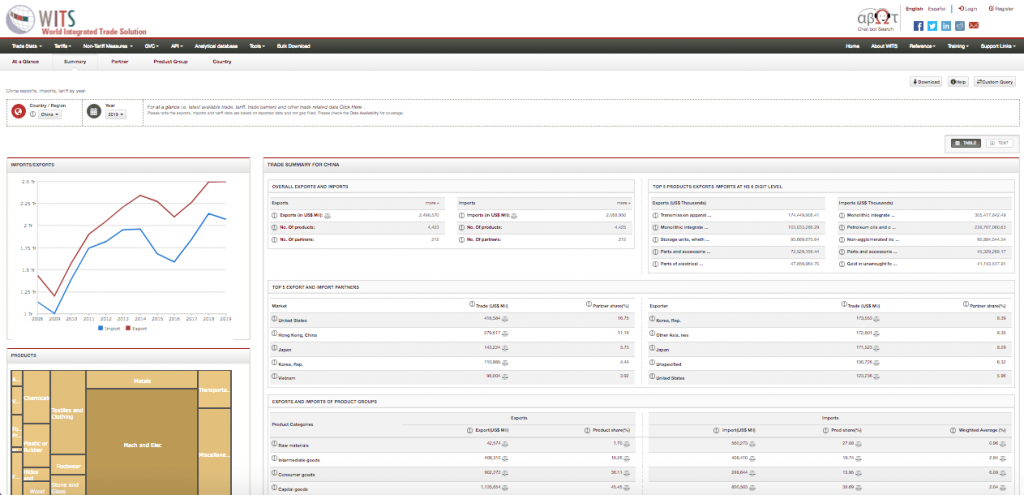Click the Login link
The width and height of the screenshot is (1024, 495).
pos(968,9)
